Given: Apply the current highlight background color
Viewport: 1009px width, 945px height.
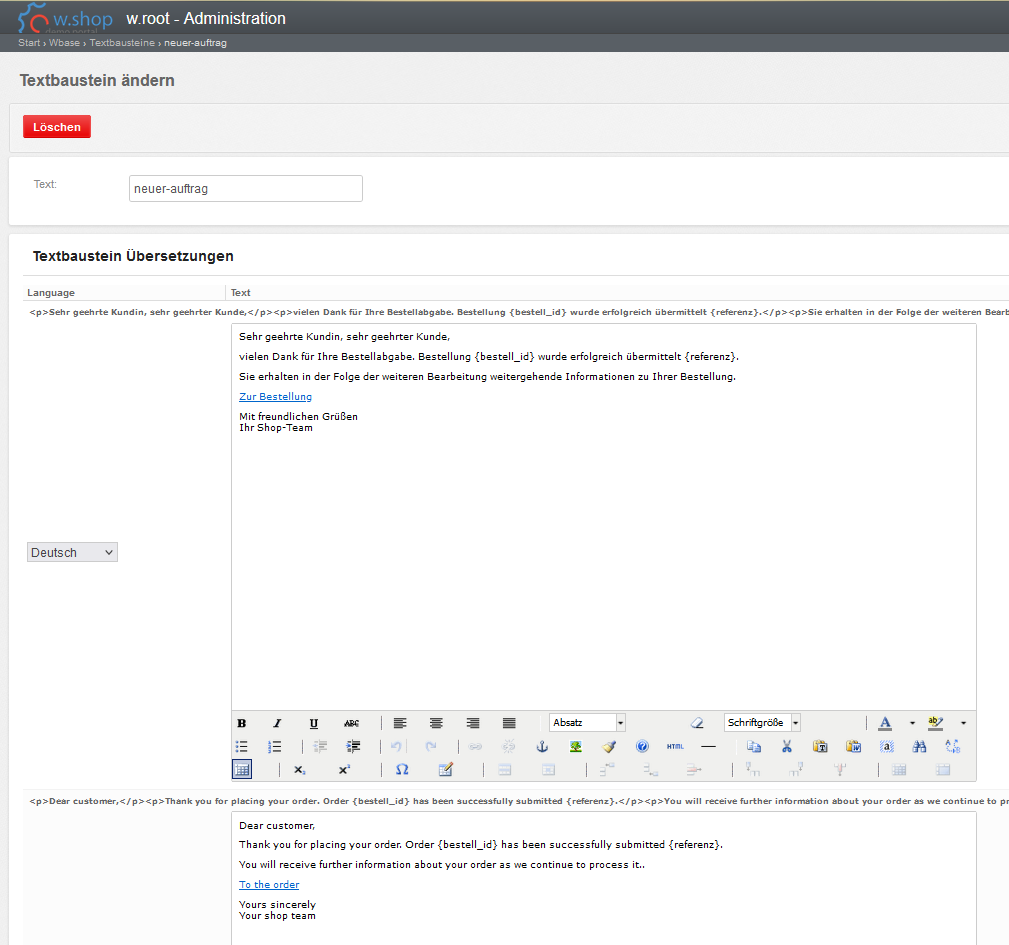Looking at the screenshot, I should coord(936,723).
